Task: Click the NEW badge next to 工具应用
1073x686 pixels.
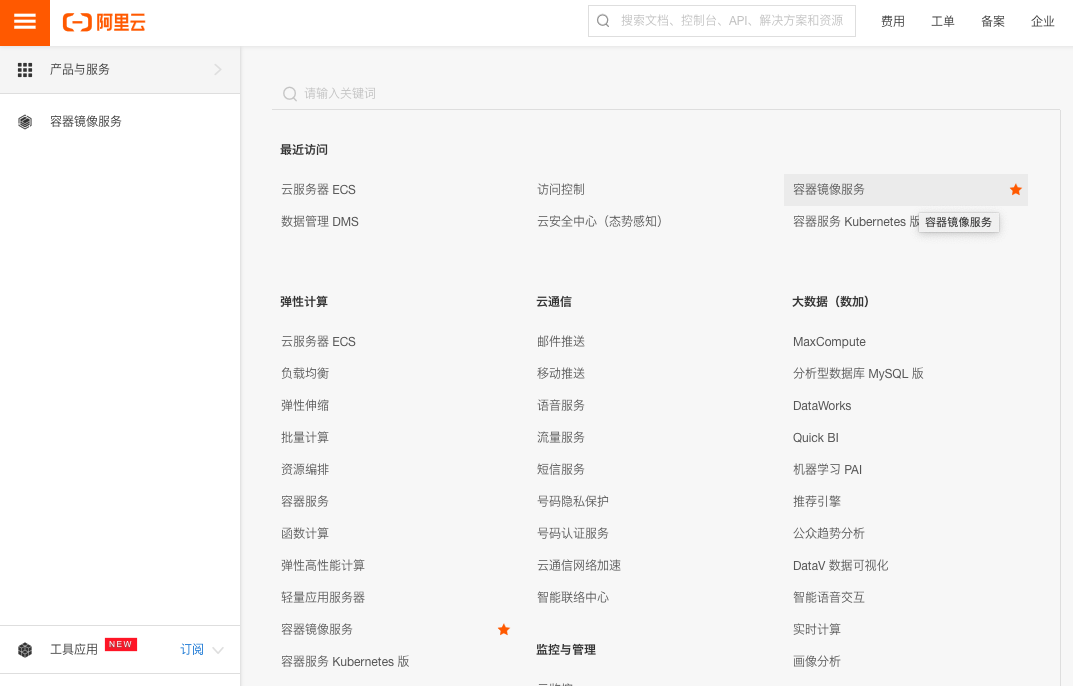Action: tap(120, 643)
